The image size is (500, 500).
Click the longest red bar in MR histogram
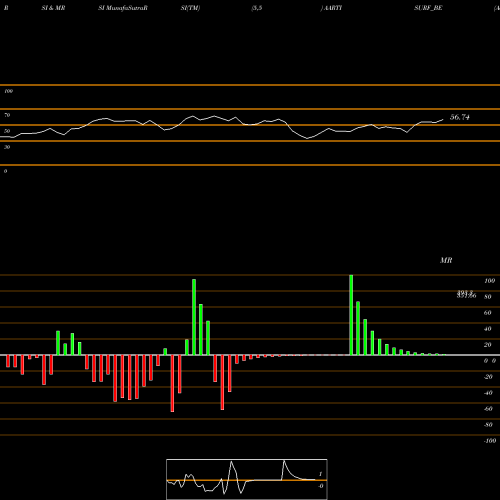(x=172, y=383)
